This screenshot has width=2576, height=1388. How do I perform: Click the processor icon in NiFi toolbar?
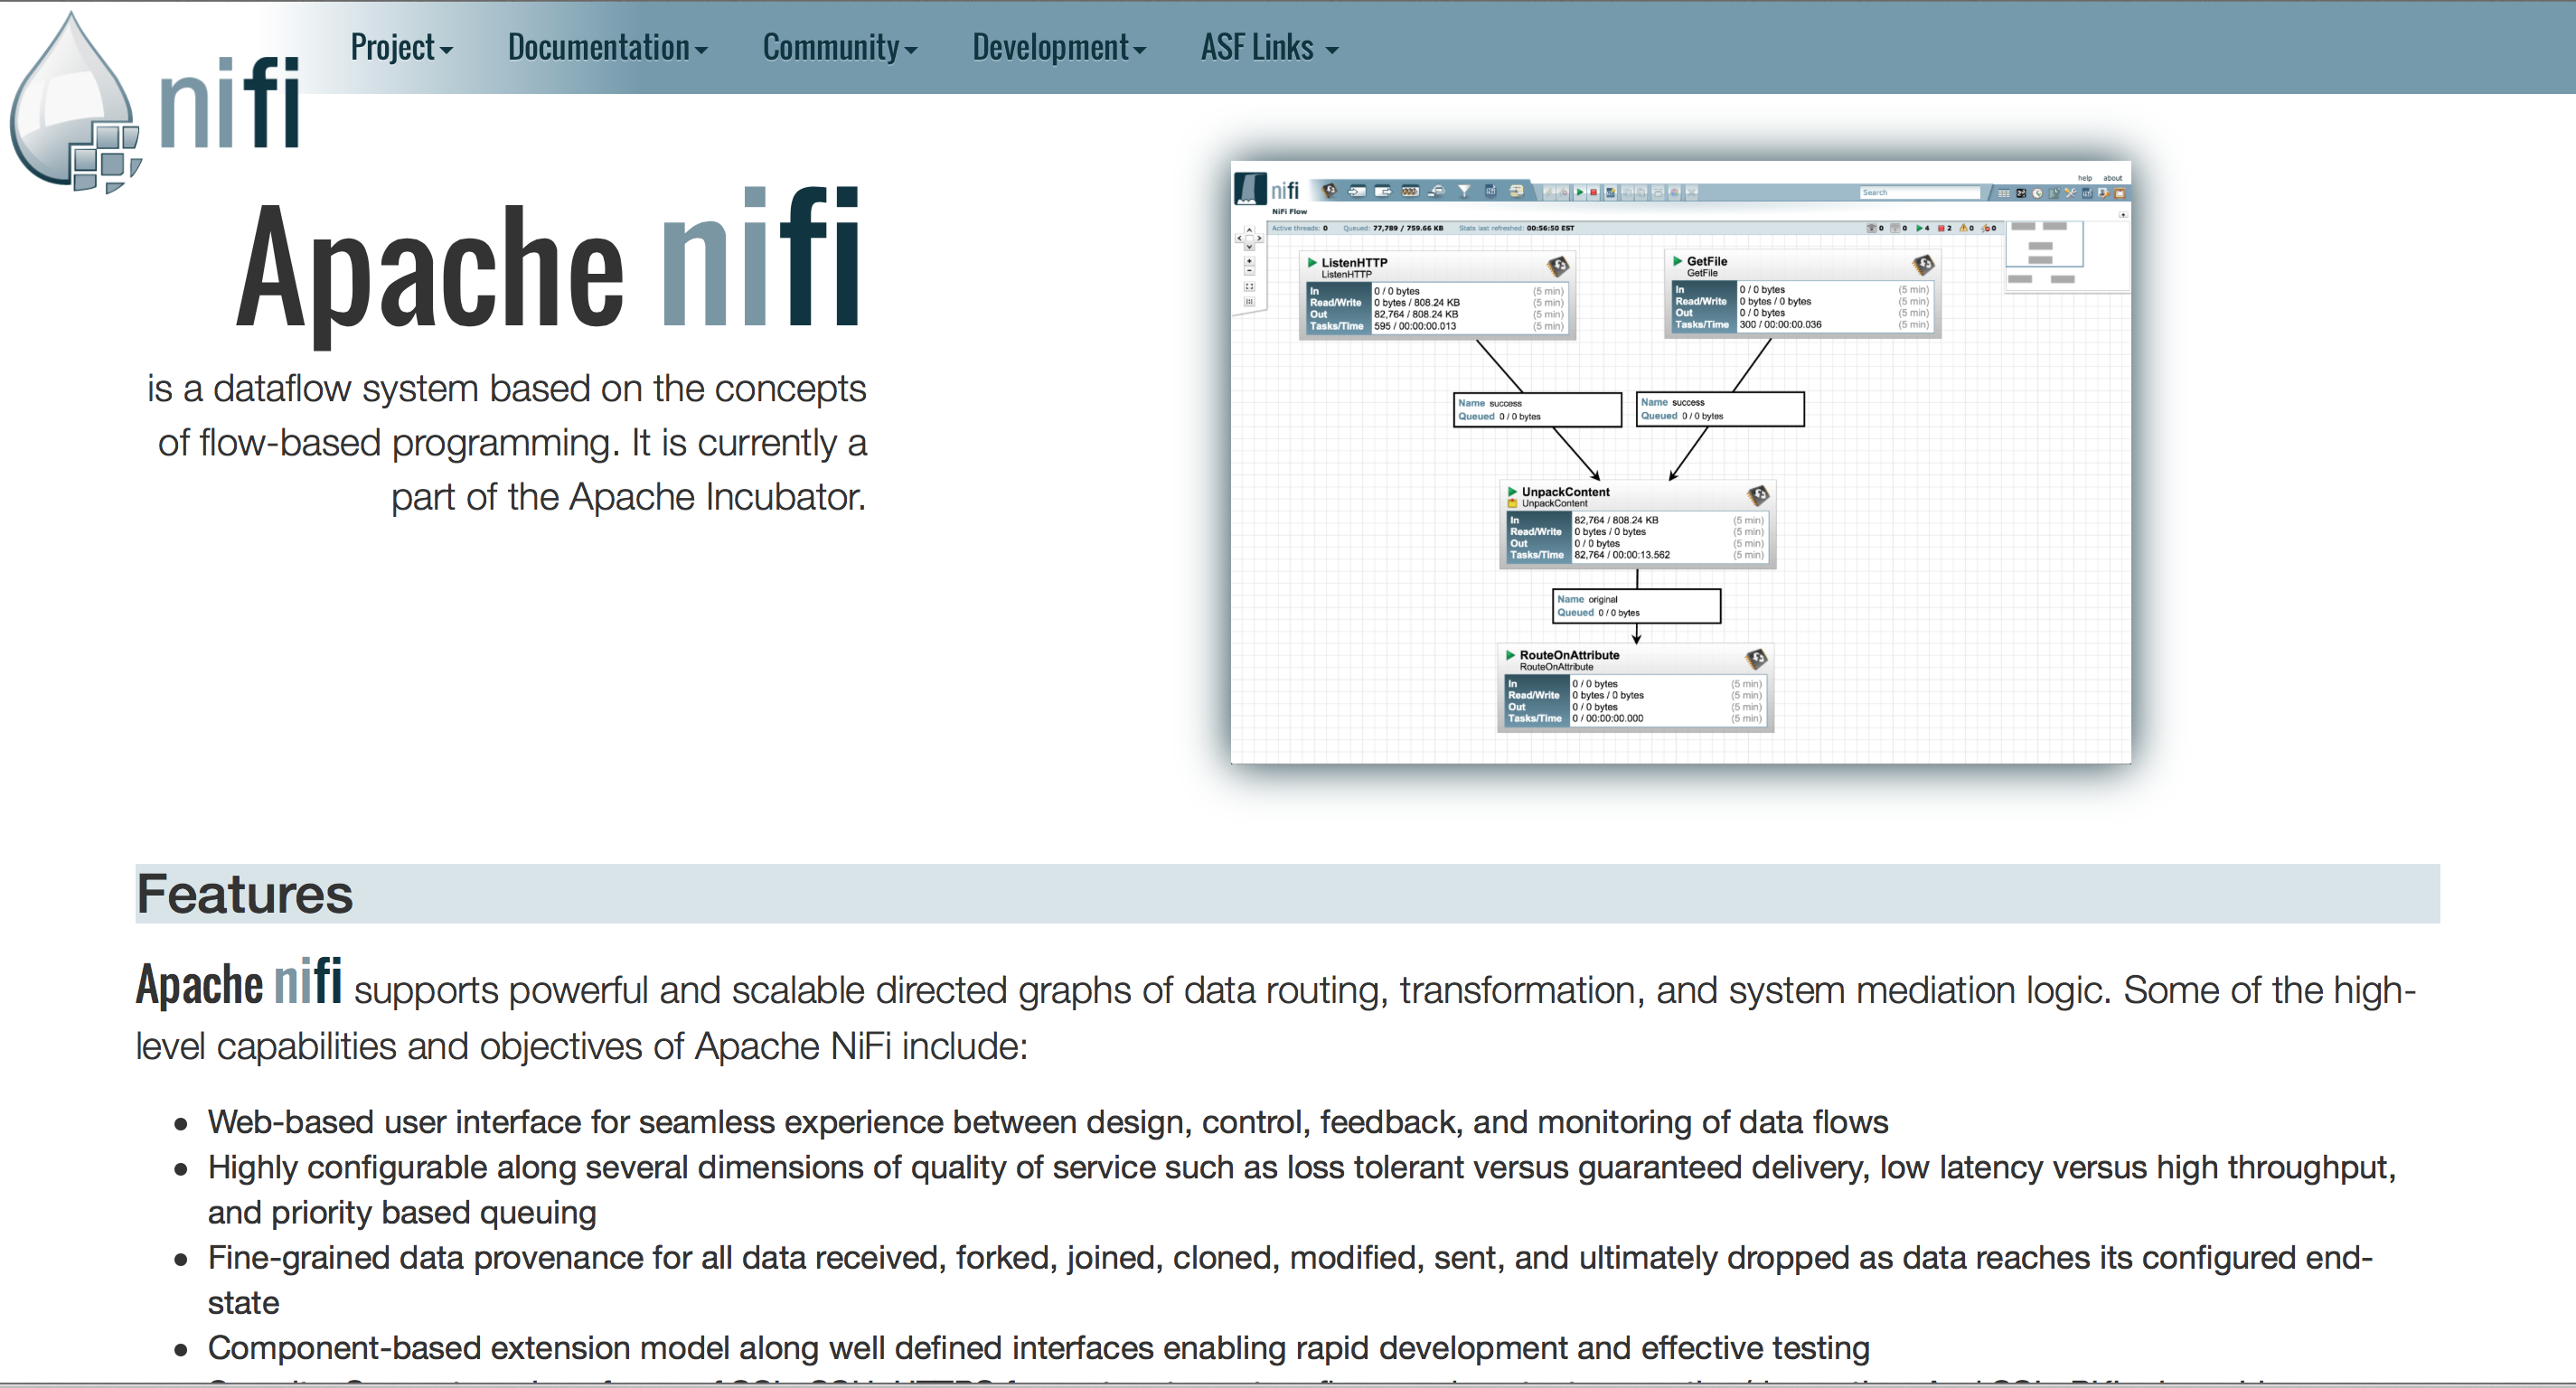click(1330, 190)
